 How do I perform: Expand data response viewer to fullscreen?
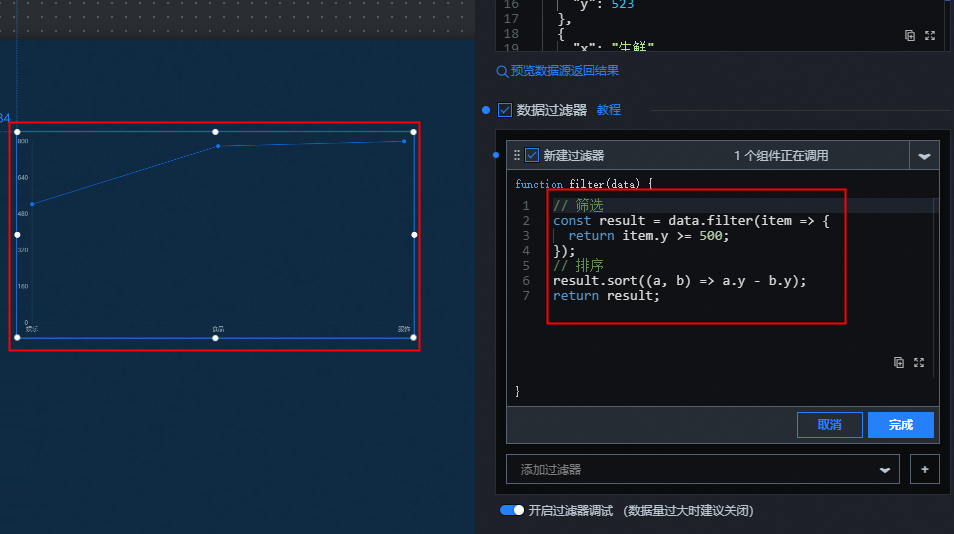coord(930,35)
